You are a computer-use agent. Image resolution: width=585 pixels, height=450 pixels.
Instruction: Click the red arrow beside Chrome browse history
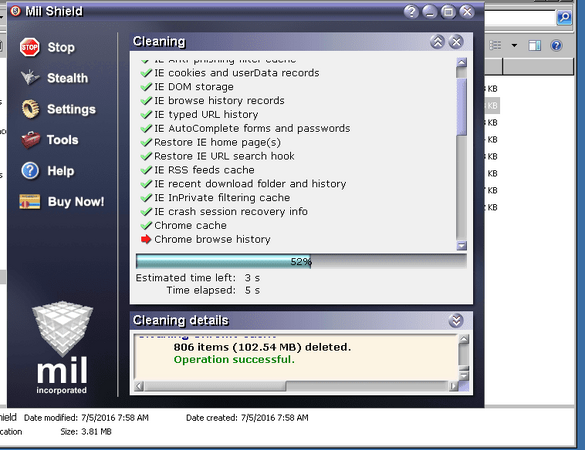pos(146,239)
